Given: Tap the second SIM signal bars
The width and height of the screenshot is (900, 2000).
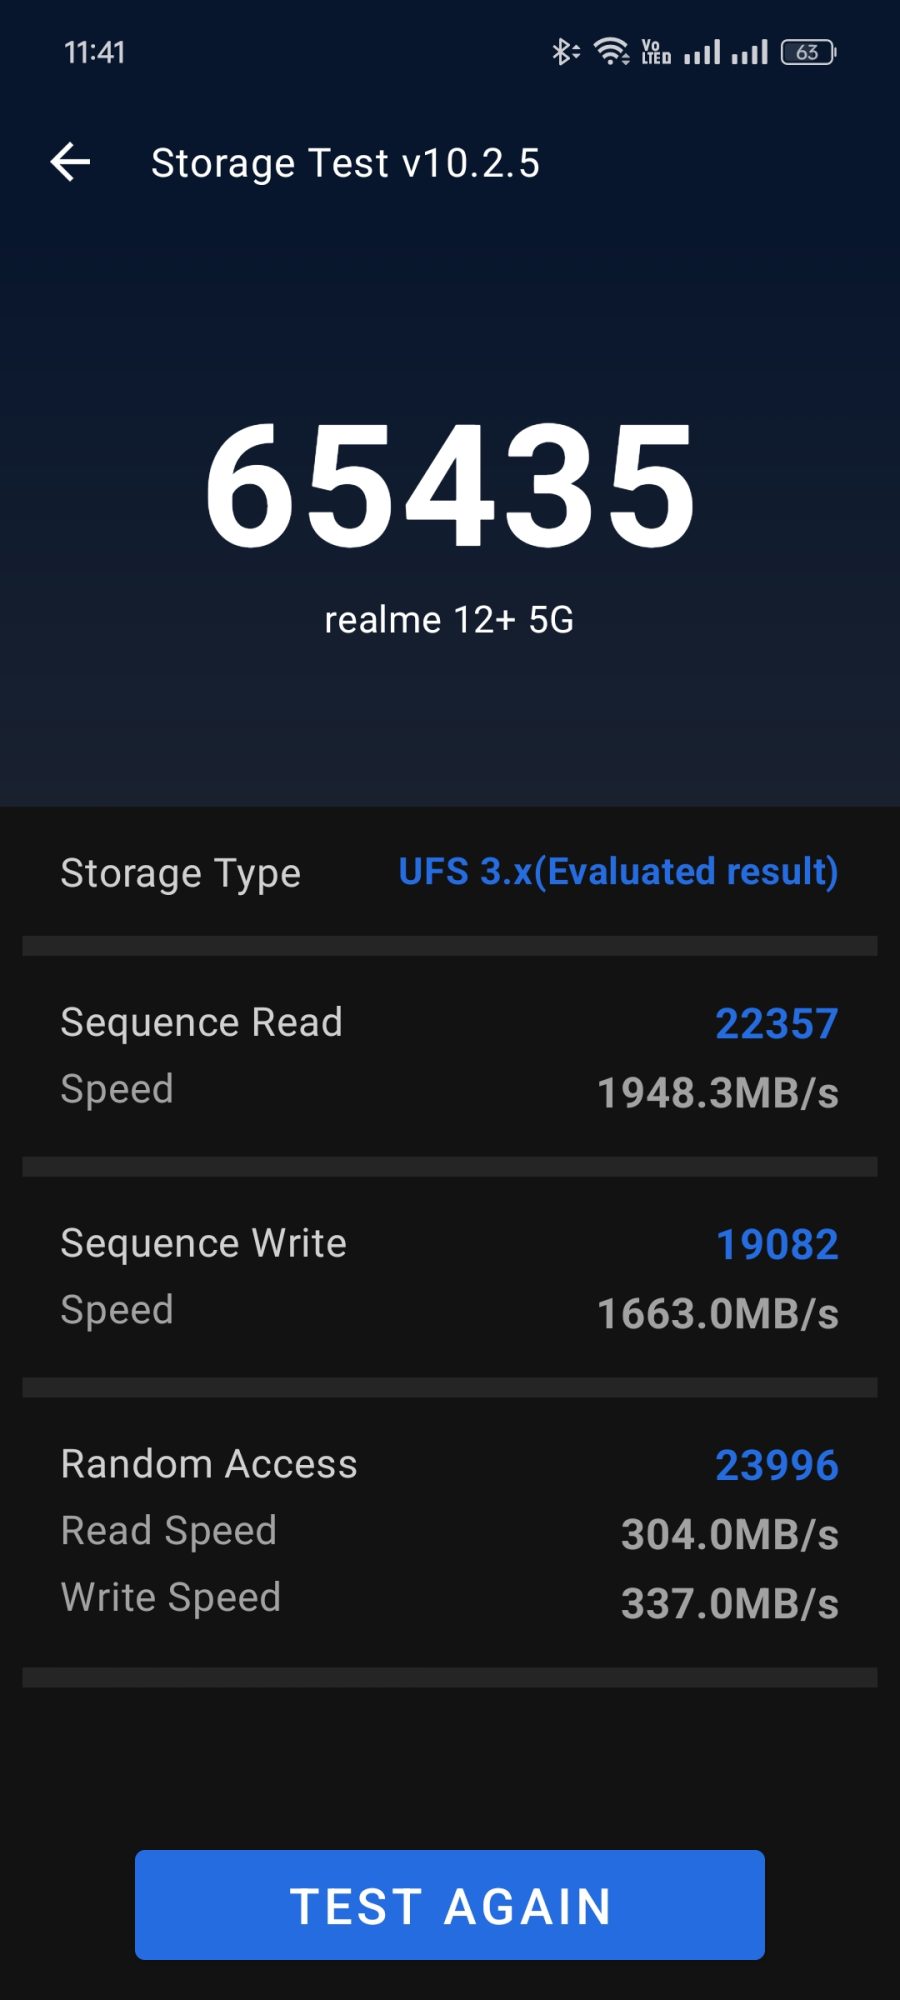Looking at the screenshot, I should pyautogui.click(x=749, y=52).
